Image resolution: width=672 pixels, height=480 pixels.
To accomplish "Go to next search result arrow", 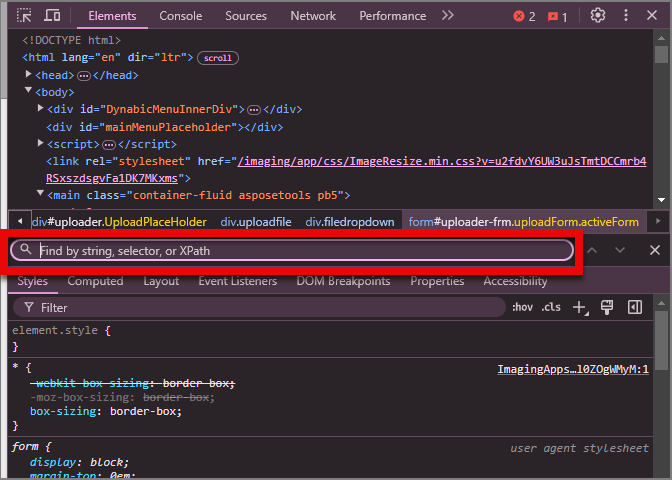I will click(x=620, y=250).
